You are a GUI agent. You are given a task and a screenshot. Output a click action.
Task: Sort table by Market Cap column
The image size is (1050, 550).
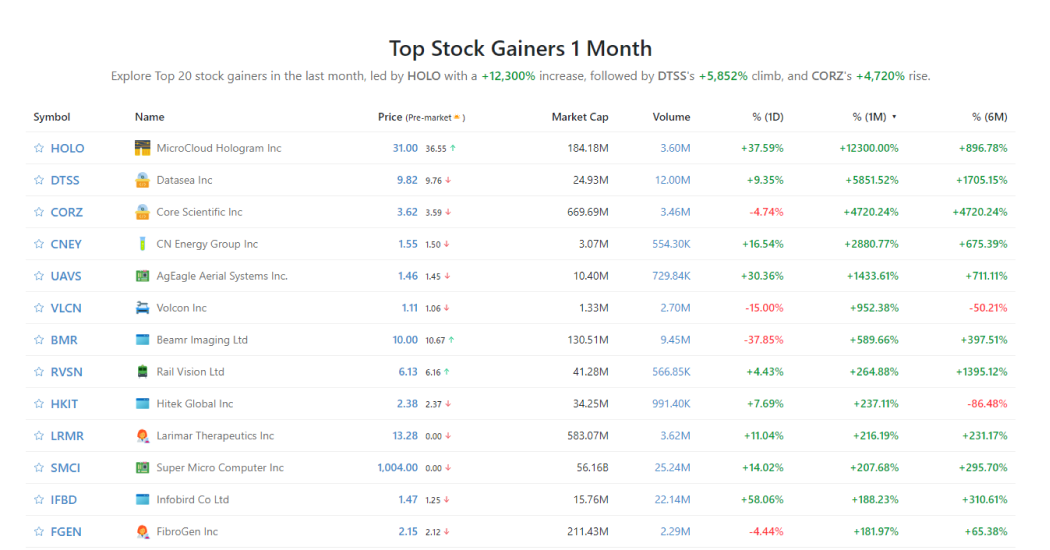(x=580, y=117)
